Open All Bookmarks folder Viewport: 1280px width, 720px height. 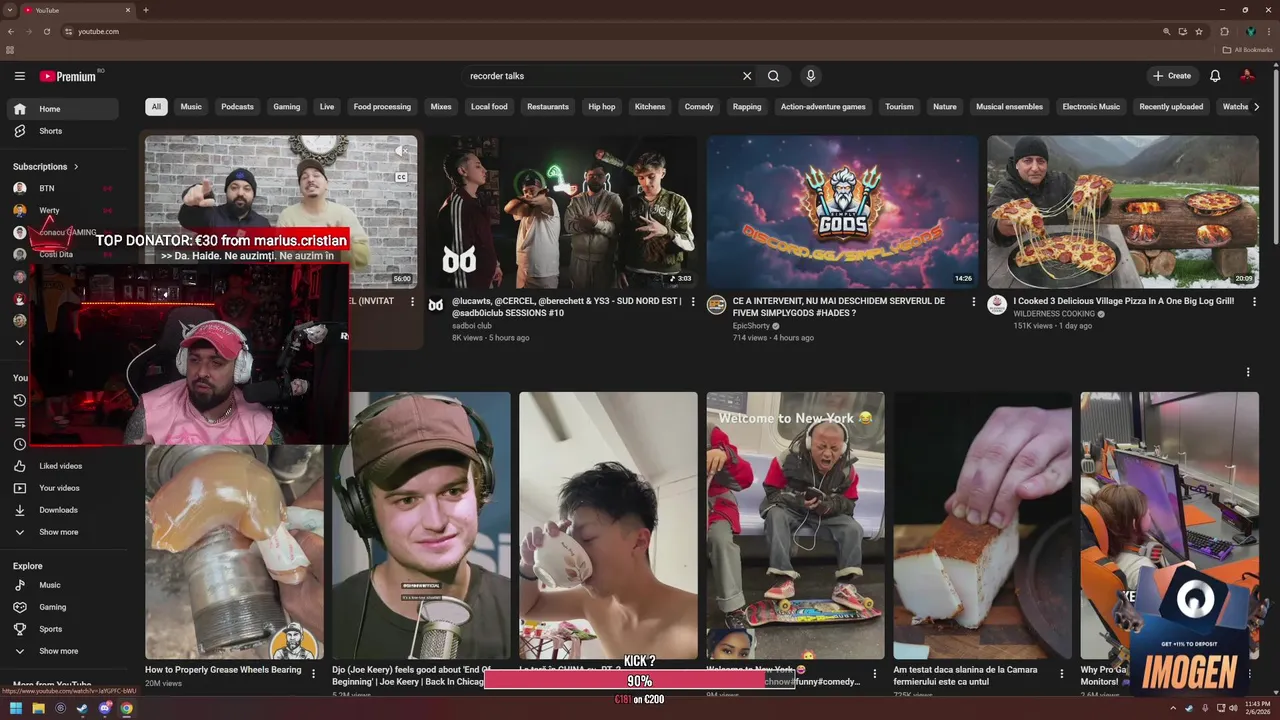1248,50
